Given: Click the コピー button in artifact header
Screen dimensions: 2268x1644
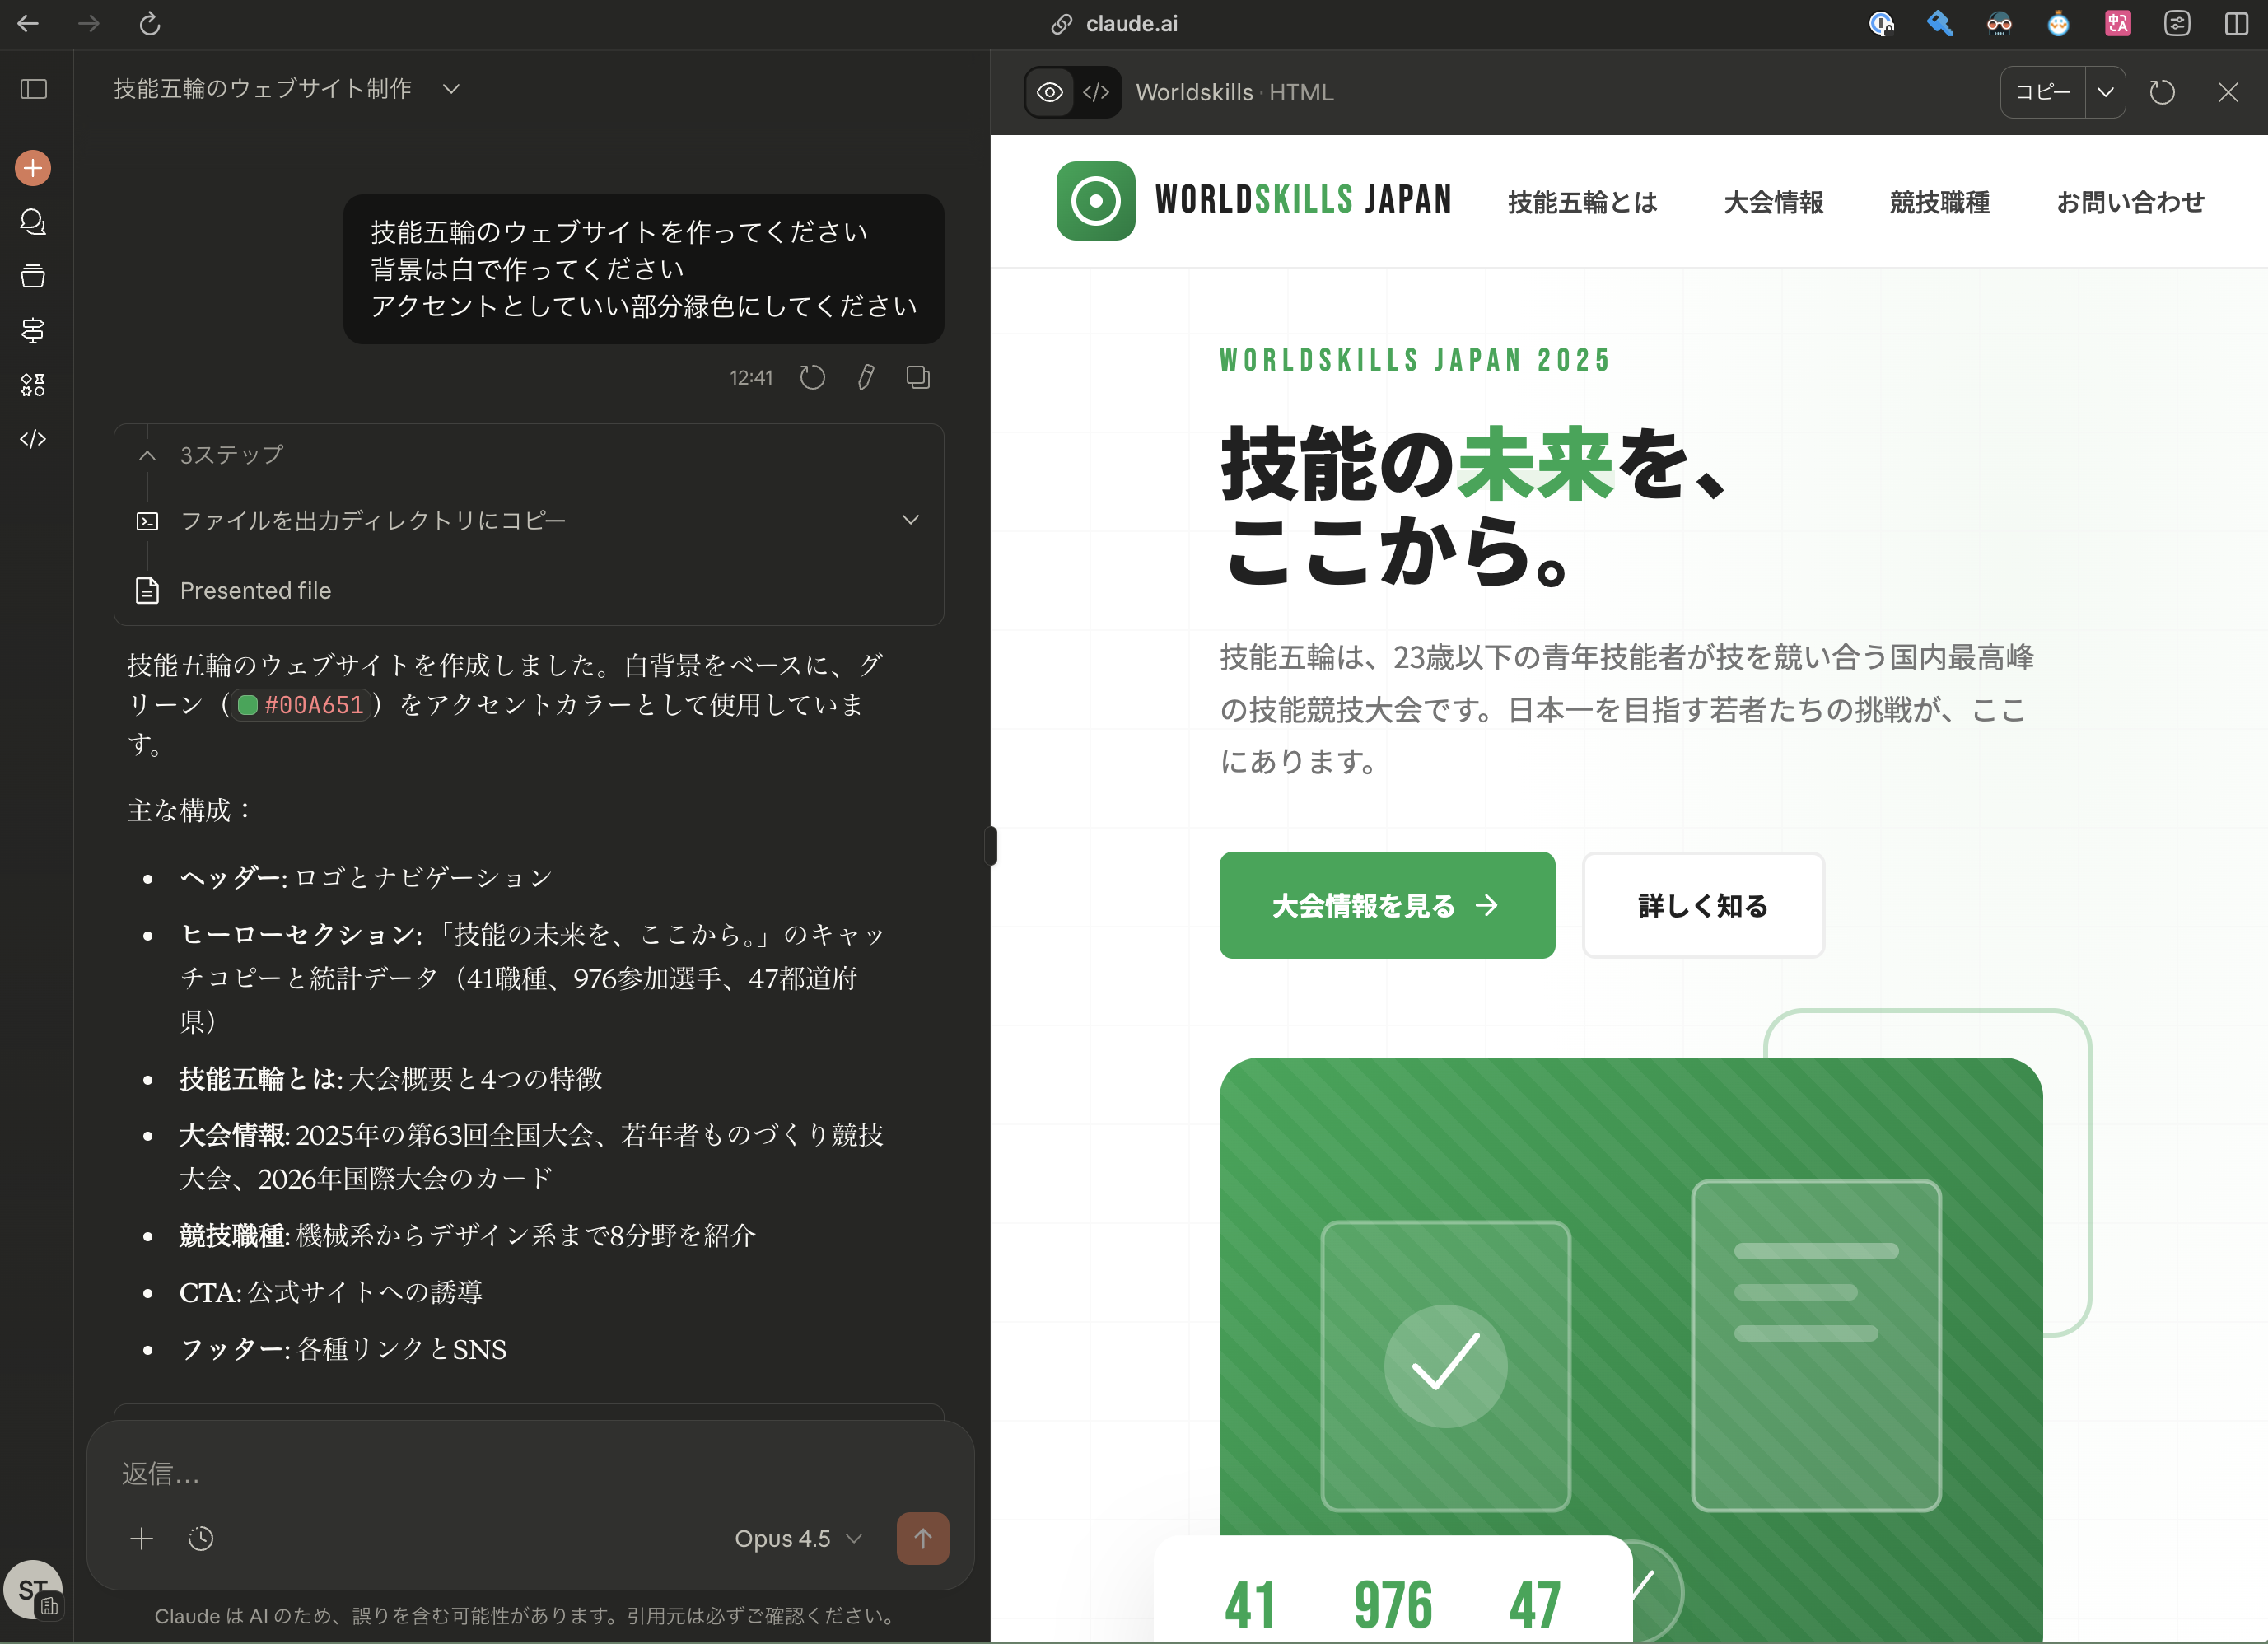Looking at the screenshot, I should click(2043, 92).
